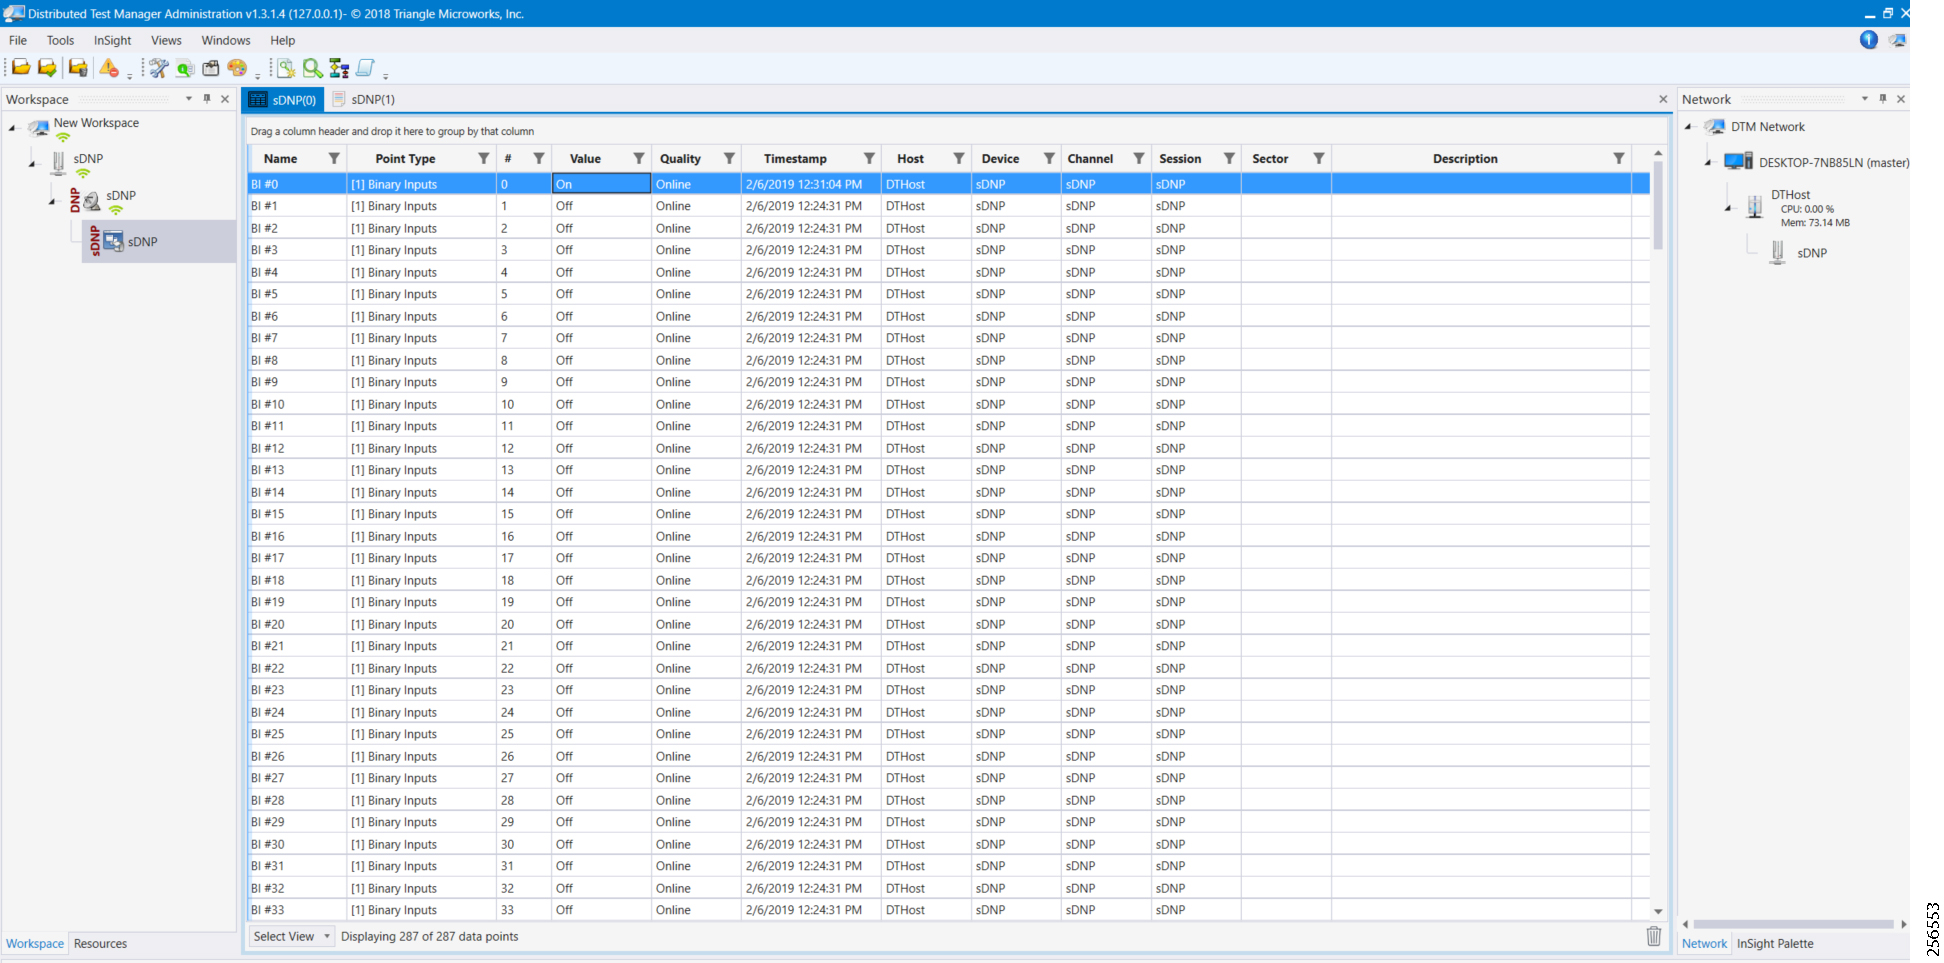Viewport: 1944px width, 963px height.
Task: Click the blue scroll script icon
Action: click(365, 68)
